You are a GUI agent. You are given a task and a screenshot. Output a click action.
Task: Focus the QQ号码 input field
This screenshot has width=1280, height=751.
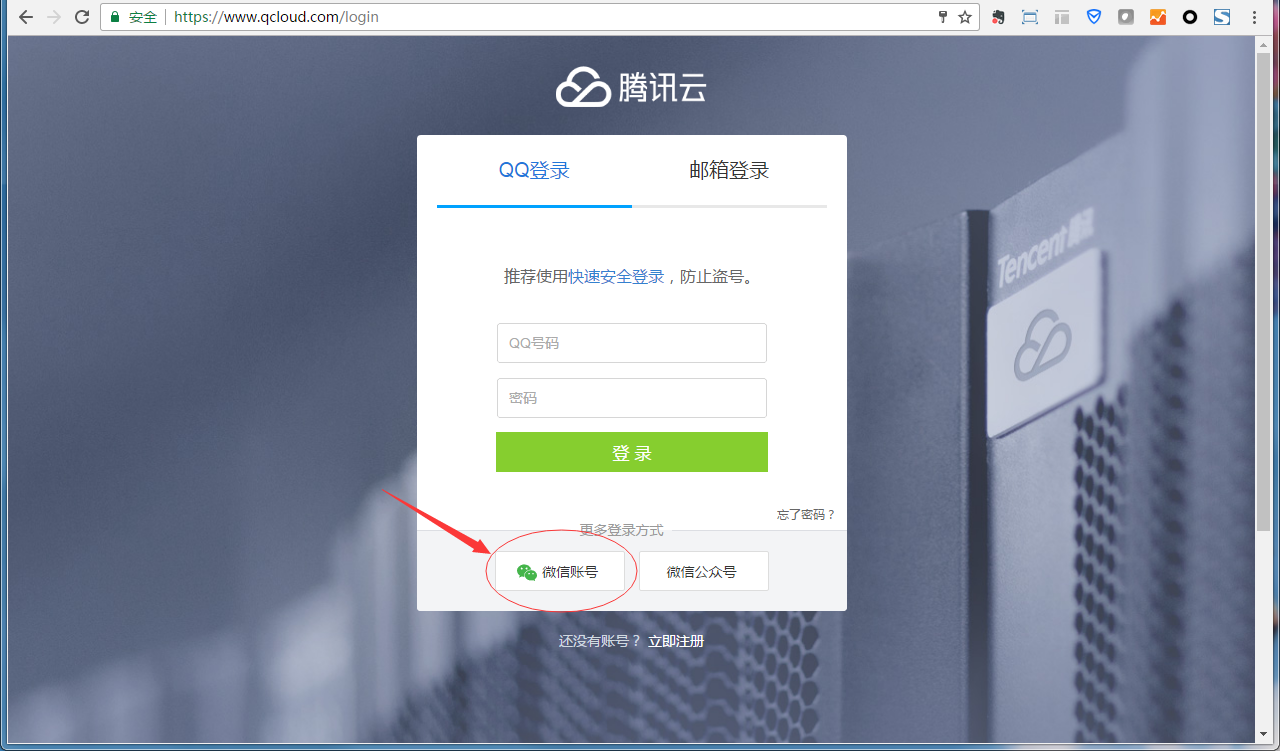(632, 343)
